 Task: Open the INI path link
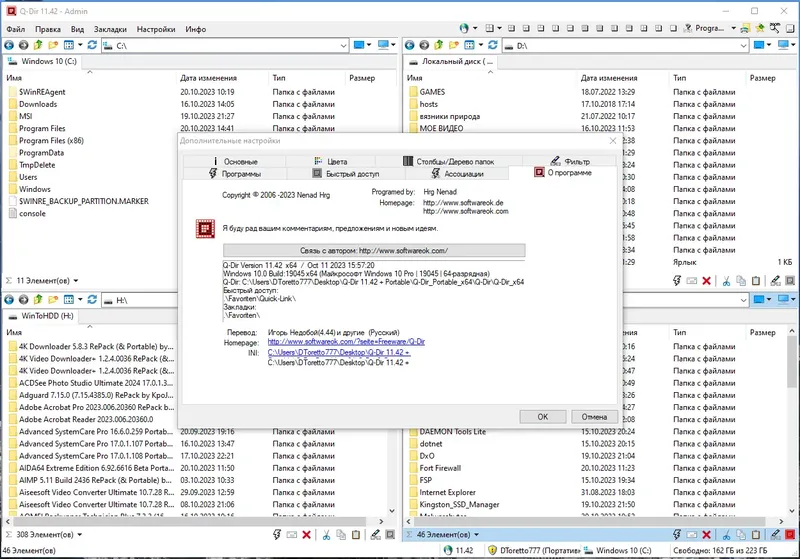338,352
